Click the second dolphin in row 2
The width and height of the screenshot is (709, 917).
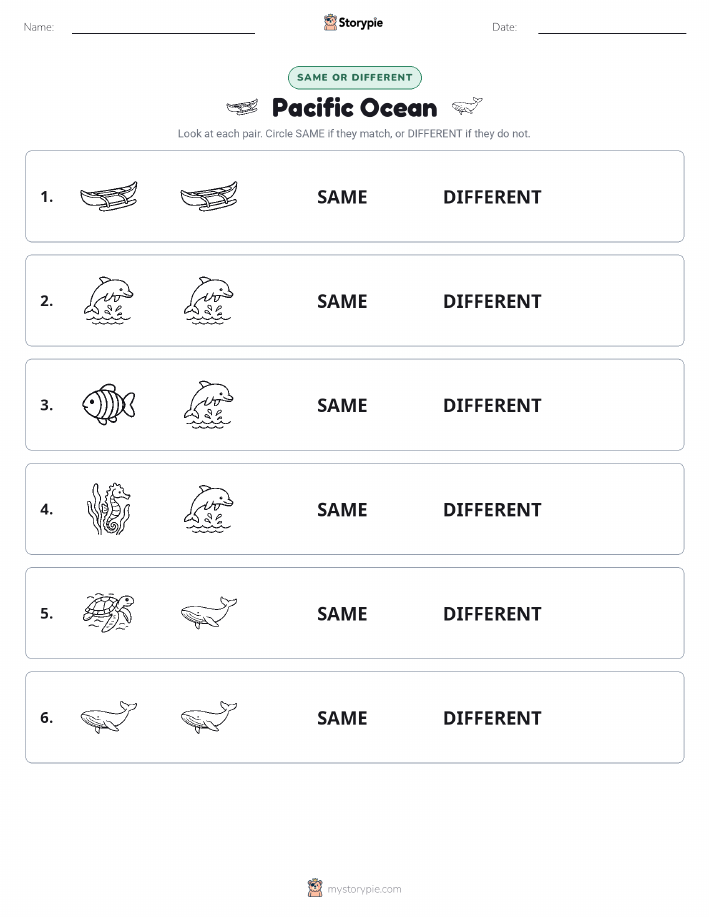click(x=209, y=300)
